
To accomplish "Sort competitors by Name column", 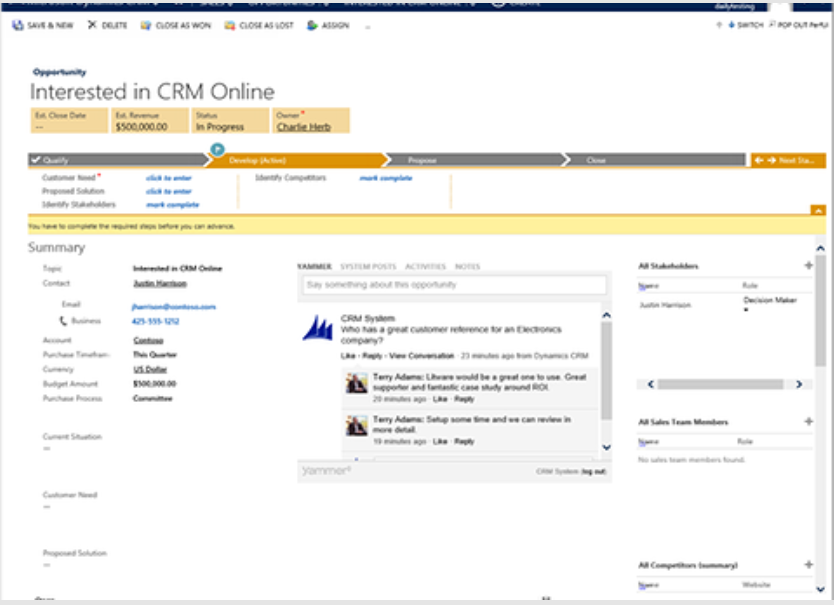I will click(x=648, y=585).
